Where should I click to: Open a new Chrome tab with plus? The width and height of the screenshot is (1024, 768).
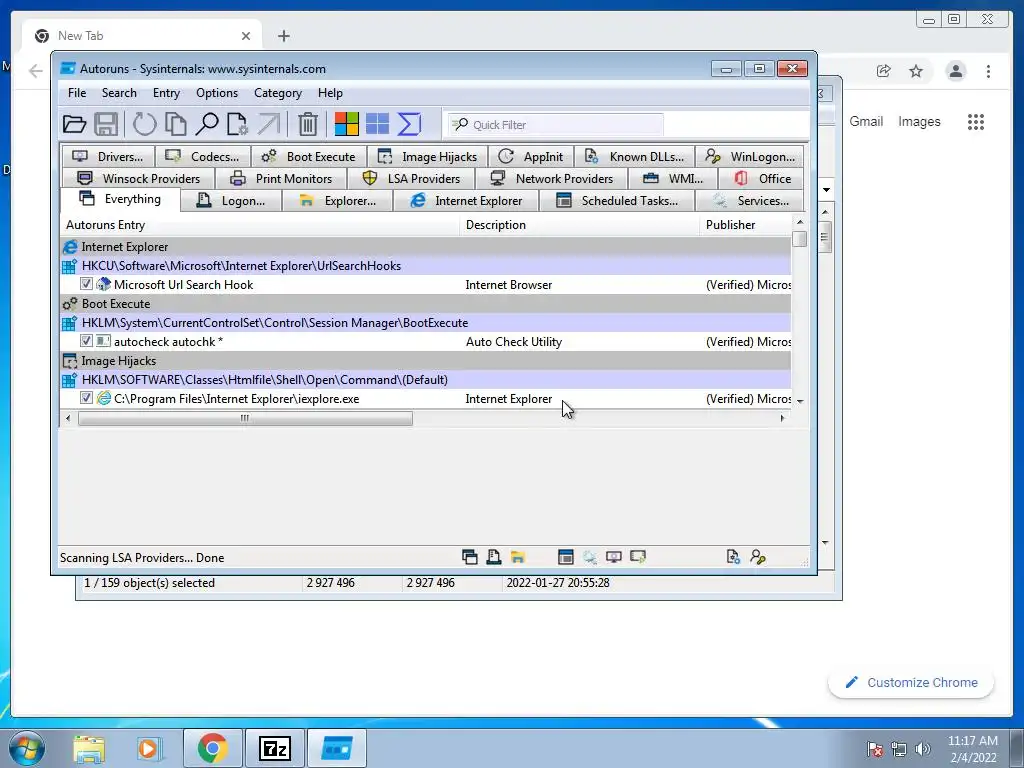point(283,36)
